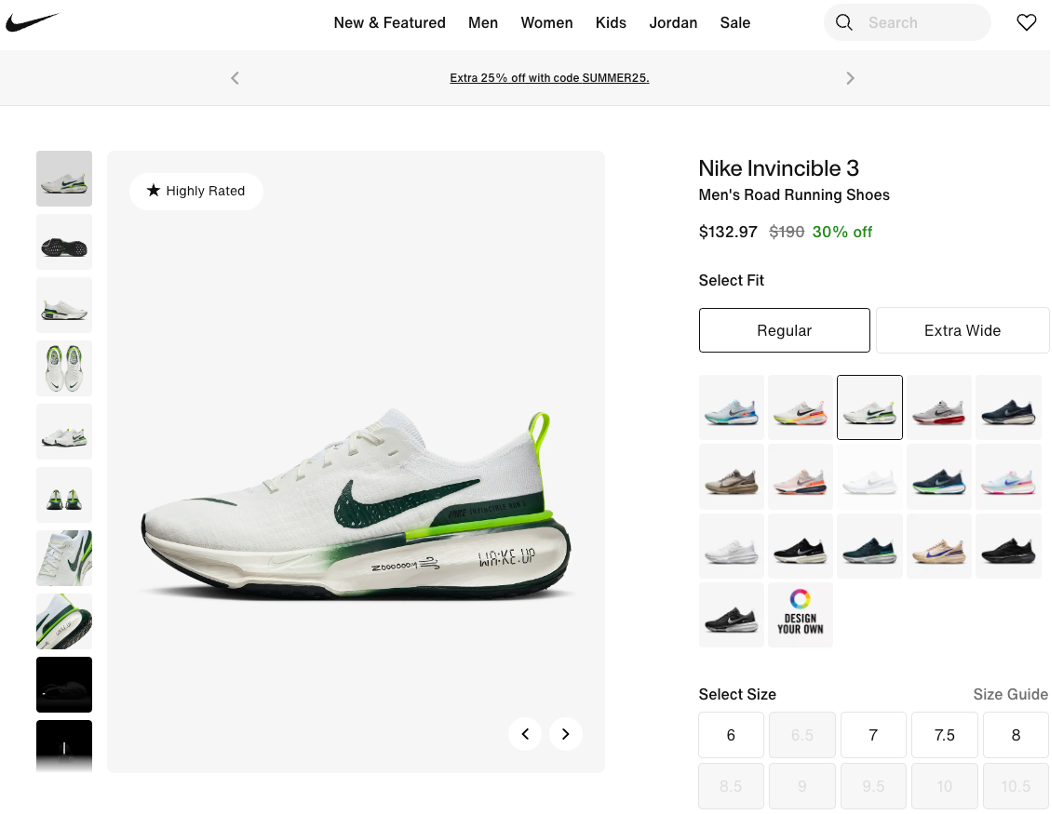Select unavailable size 6.5
Image resolution: width=1052 pixels, height=814 pixels.
802,735
